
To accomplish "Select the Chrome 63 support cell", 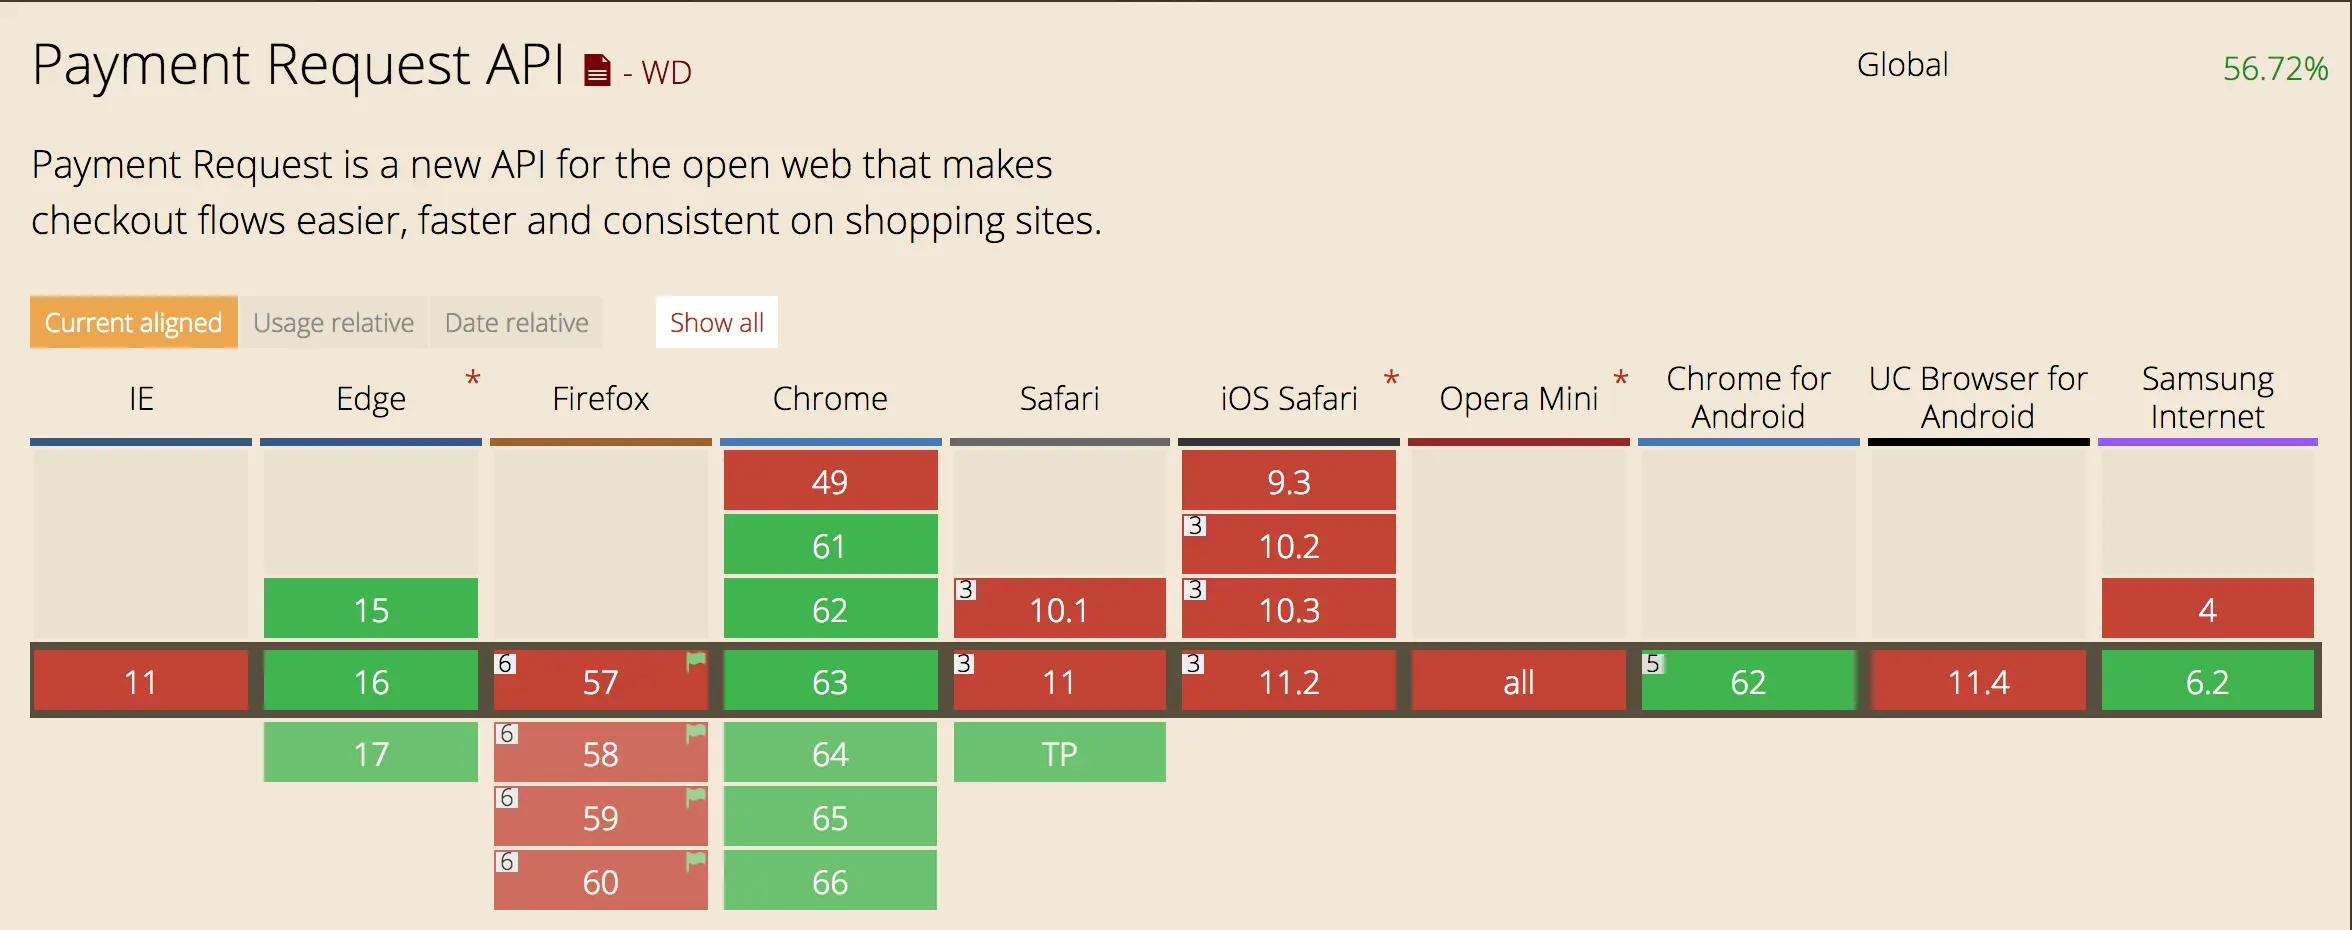I will [830, 681].
